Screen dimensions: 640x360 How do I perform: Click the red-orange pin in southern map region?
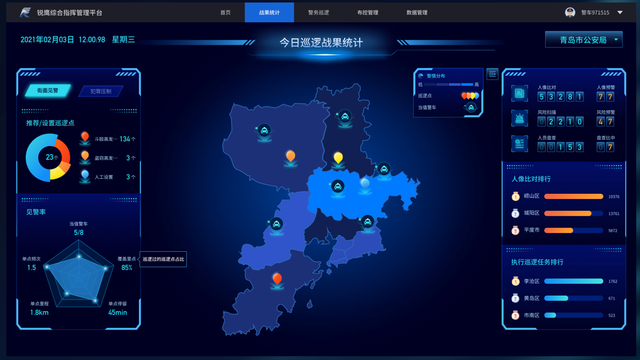277,280
